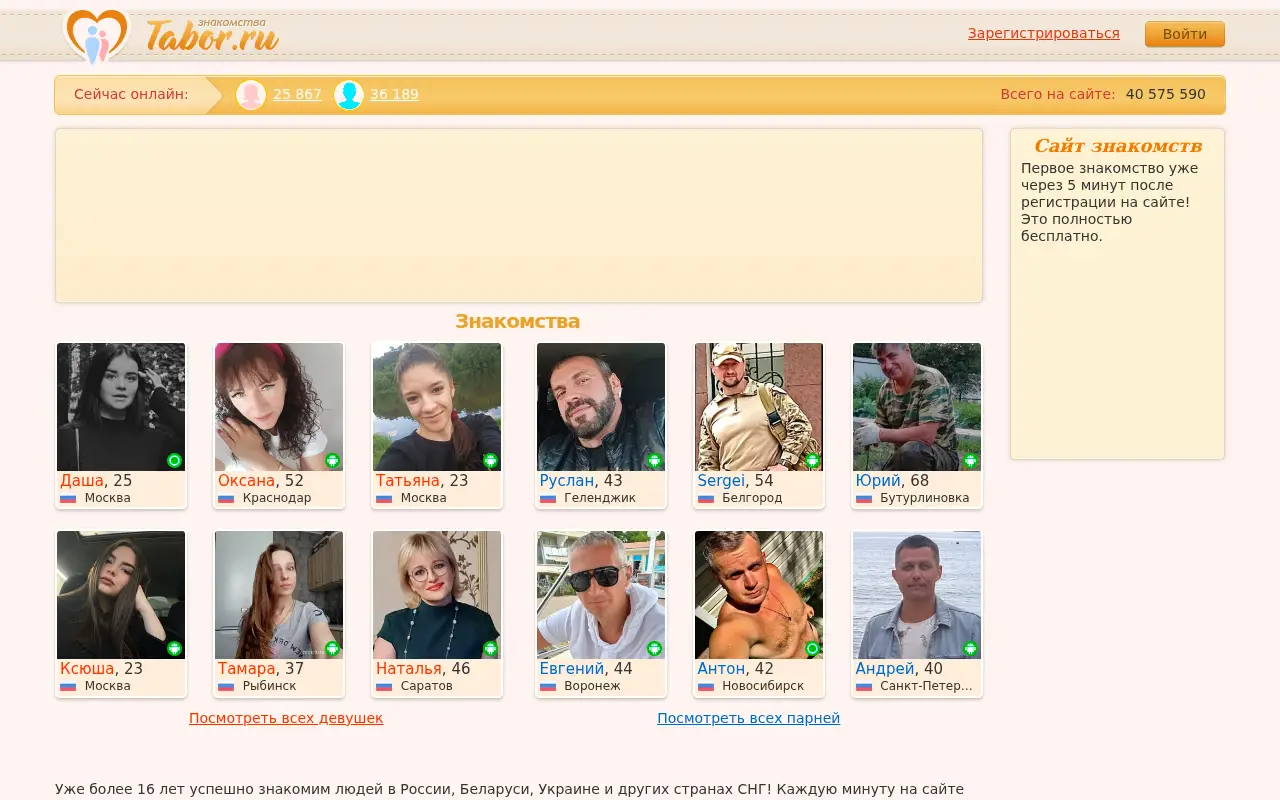This screenshot has width=1280, height=800.
Task: Click the green online indicator on Даша's photo
Action: pos(174,460)
